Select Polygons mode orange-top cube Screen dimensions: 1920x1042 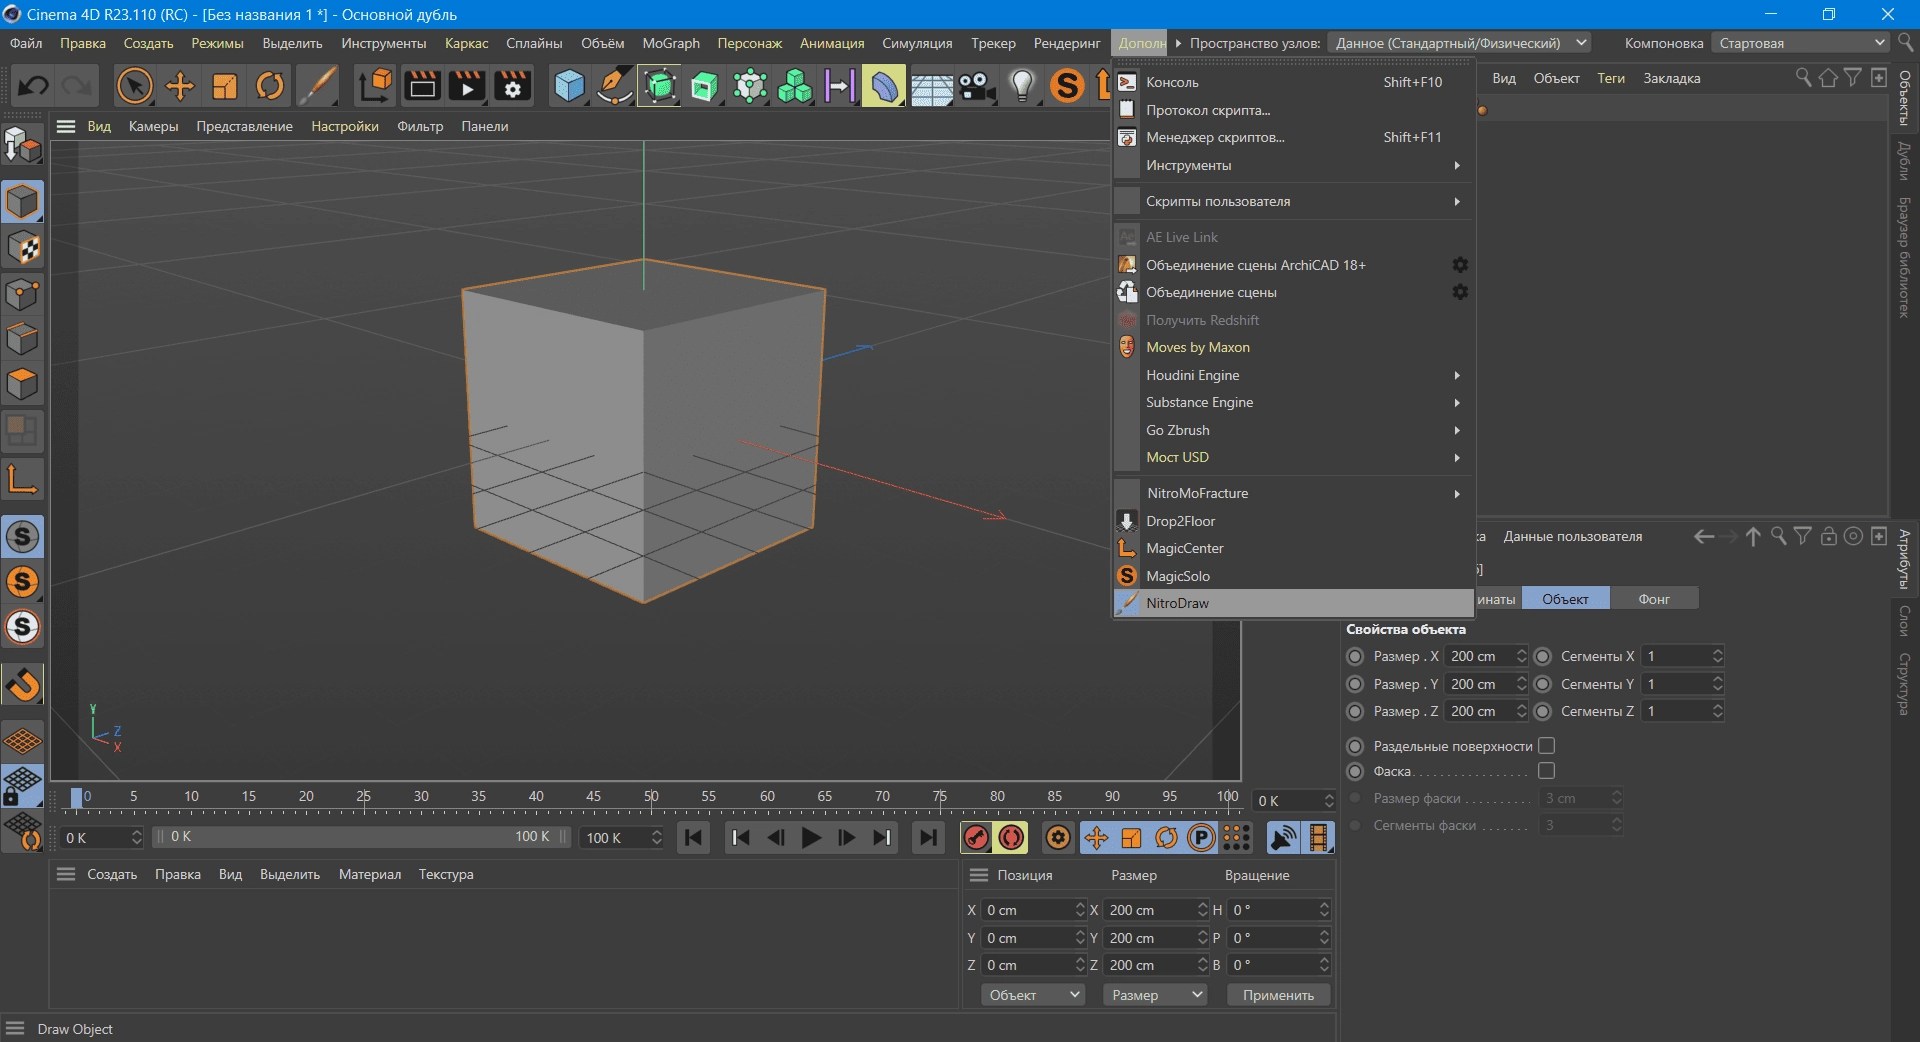pyautogui.click(x=22, y=384)
